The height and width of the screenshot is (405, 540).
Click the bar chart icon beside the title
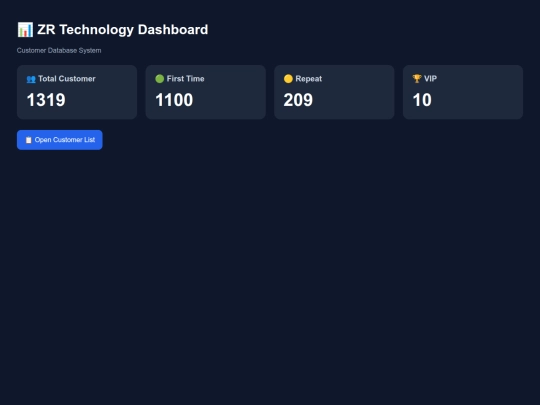coord(25,30)
